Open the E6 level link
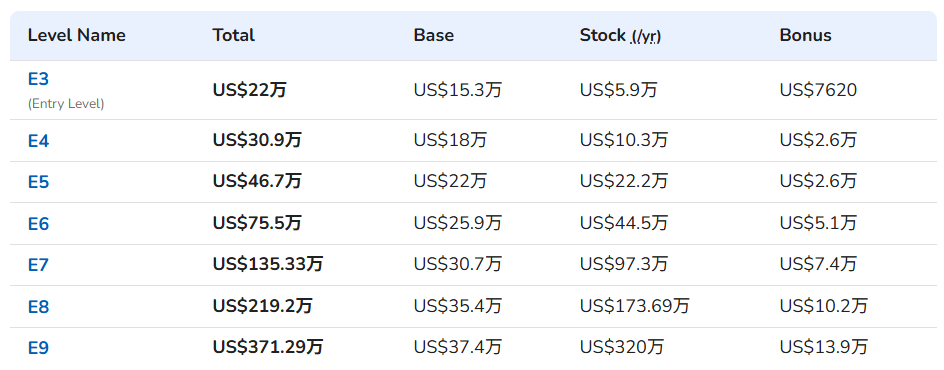Image resolution: width=944 pixels, height=370 pixels. (38, 224)
